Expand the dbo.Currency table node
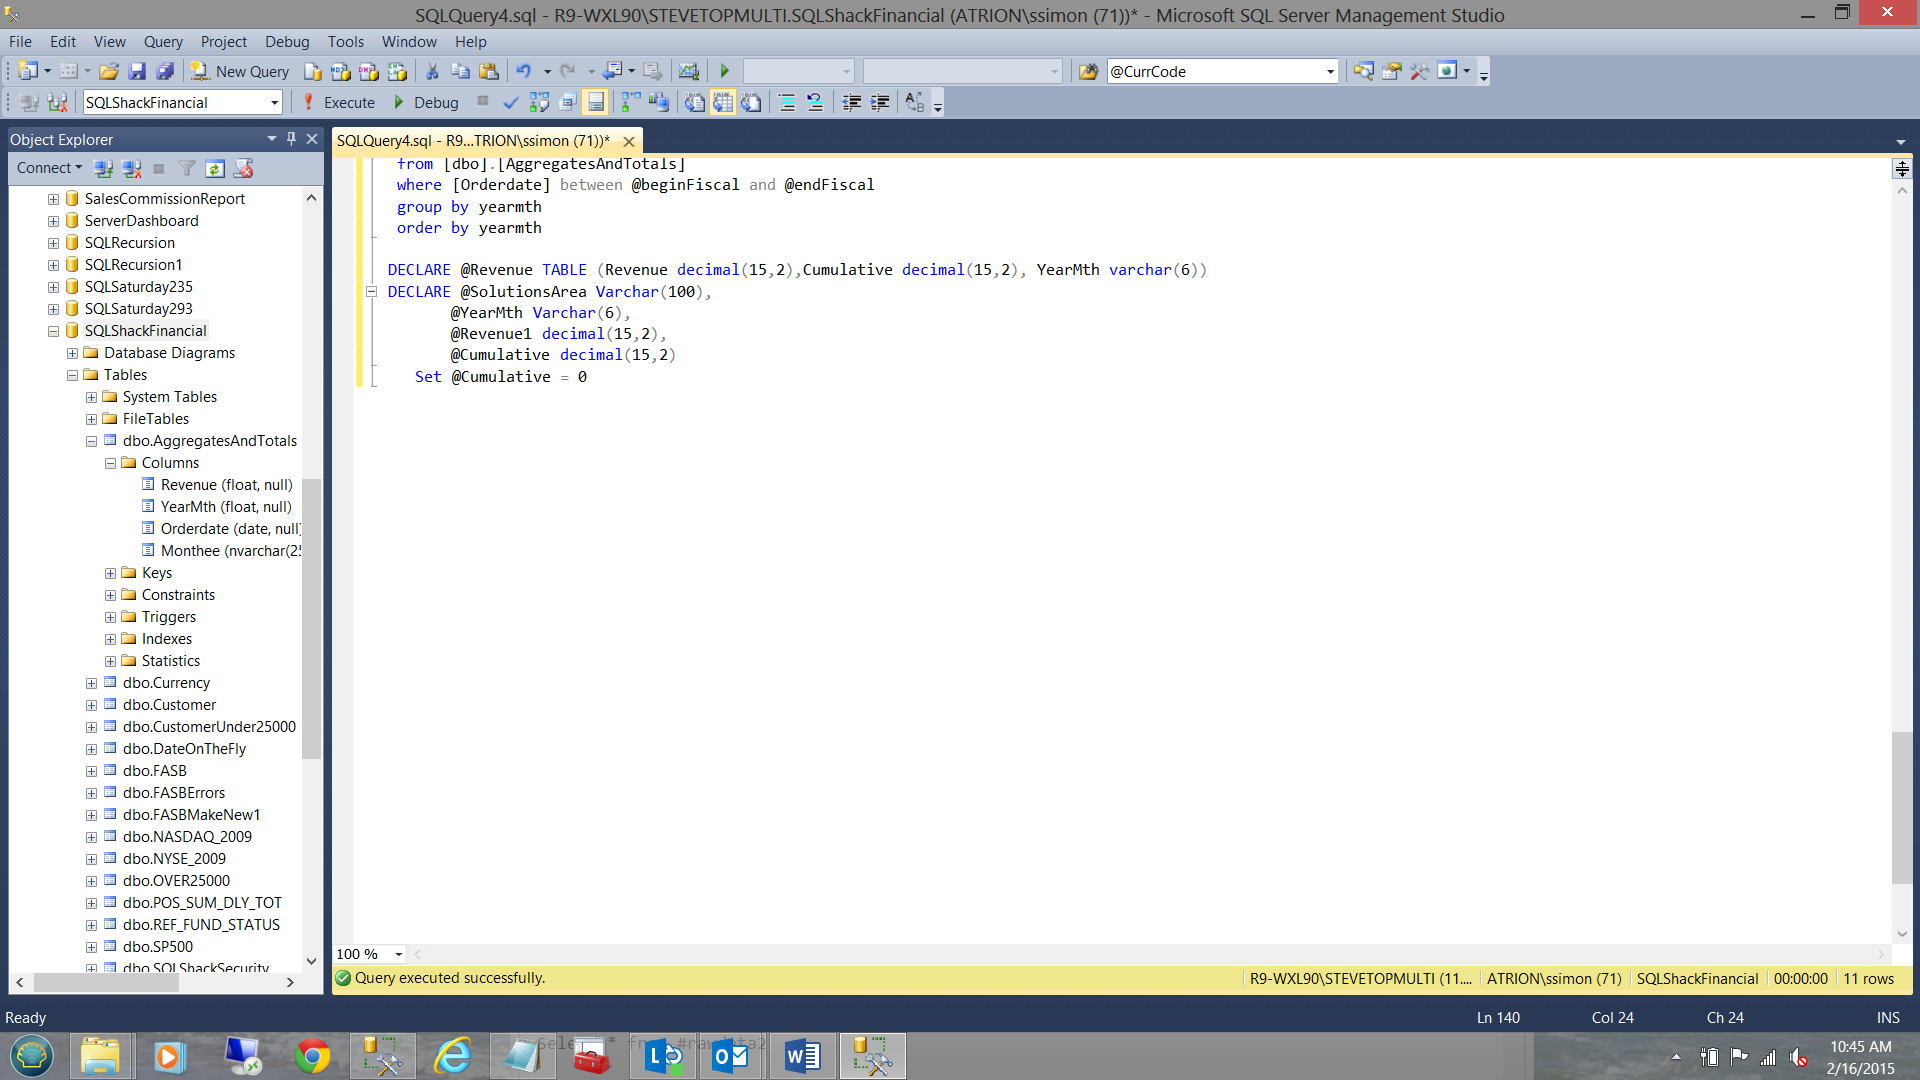Viewport: 1920px width, 1080px height. 91,683
